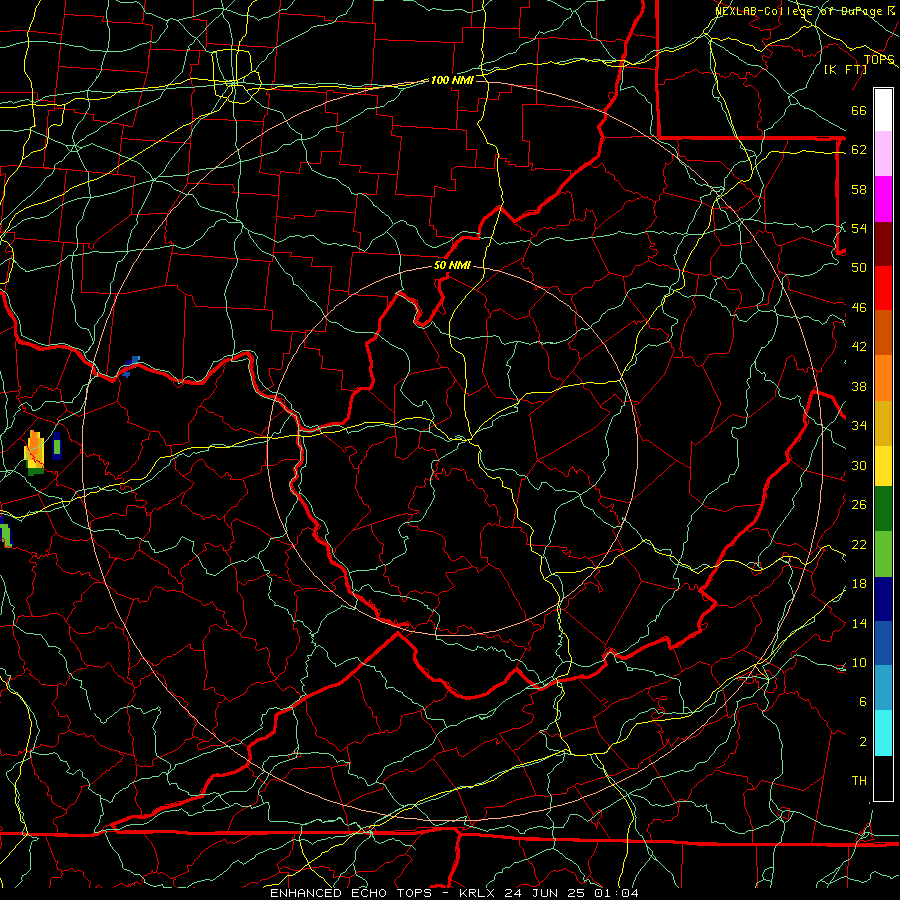The width and height of the screenshot is (900, 900).
Task: Click the 'ENHANCED ECHO TOPS' footer caption
Action: click(x=351, y=893)
